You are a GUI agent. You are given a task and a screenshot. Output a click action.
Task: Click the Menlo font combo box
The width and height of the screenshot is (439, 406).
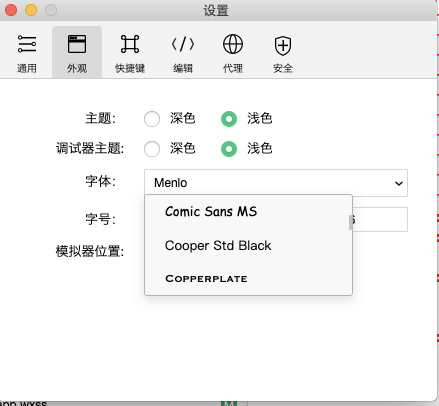click(276, 183)
